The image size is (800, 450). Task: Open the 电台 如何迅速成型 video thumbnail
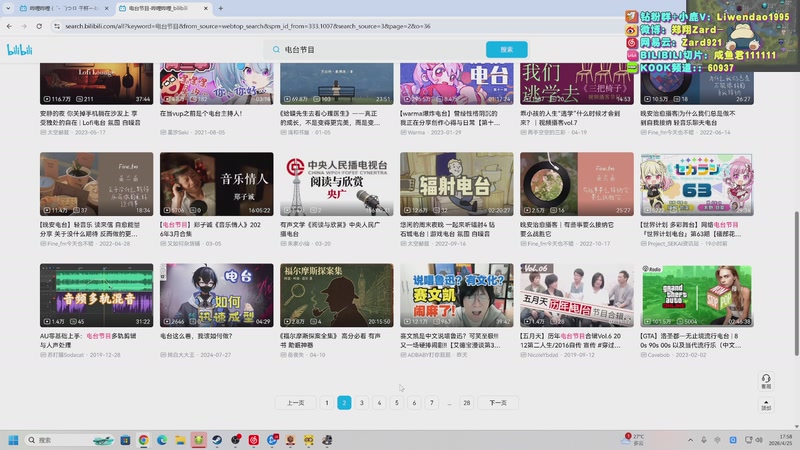pos(216,295)
